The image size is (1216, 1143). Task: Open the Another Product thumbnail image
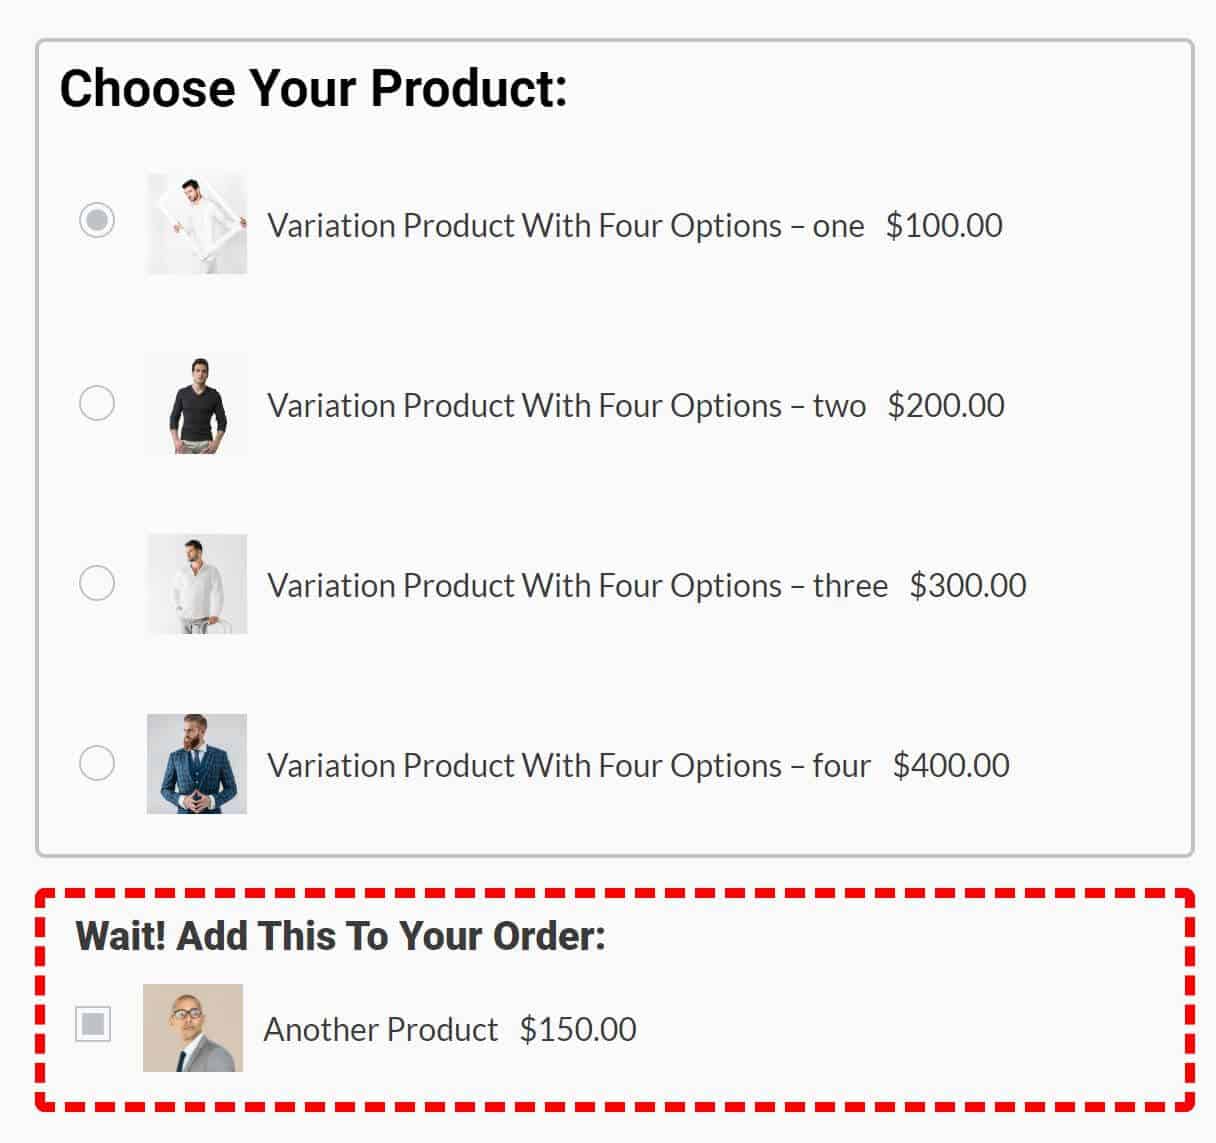click(193, 1028)
